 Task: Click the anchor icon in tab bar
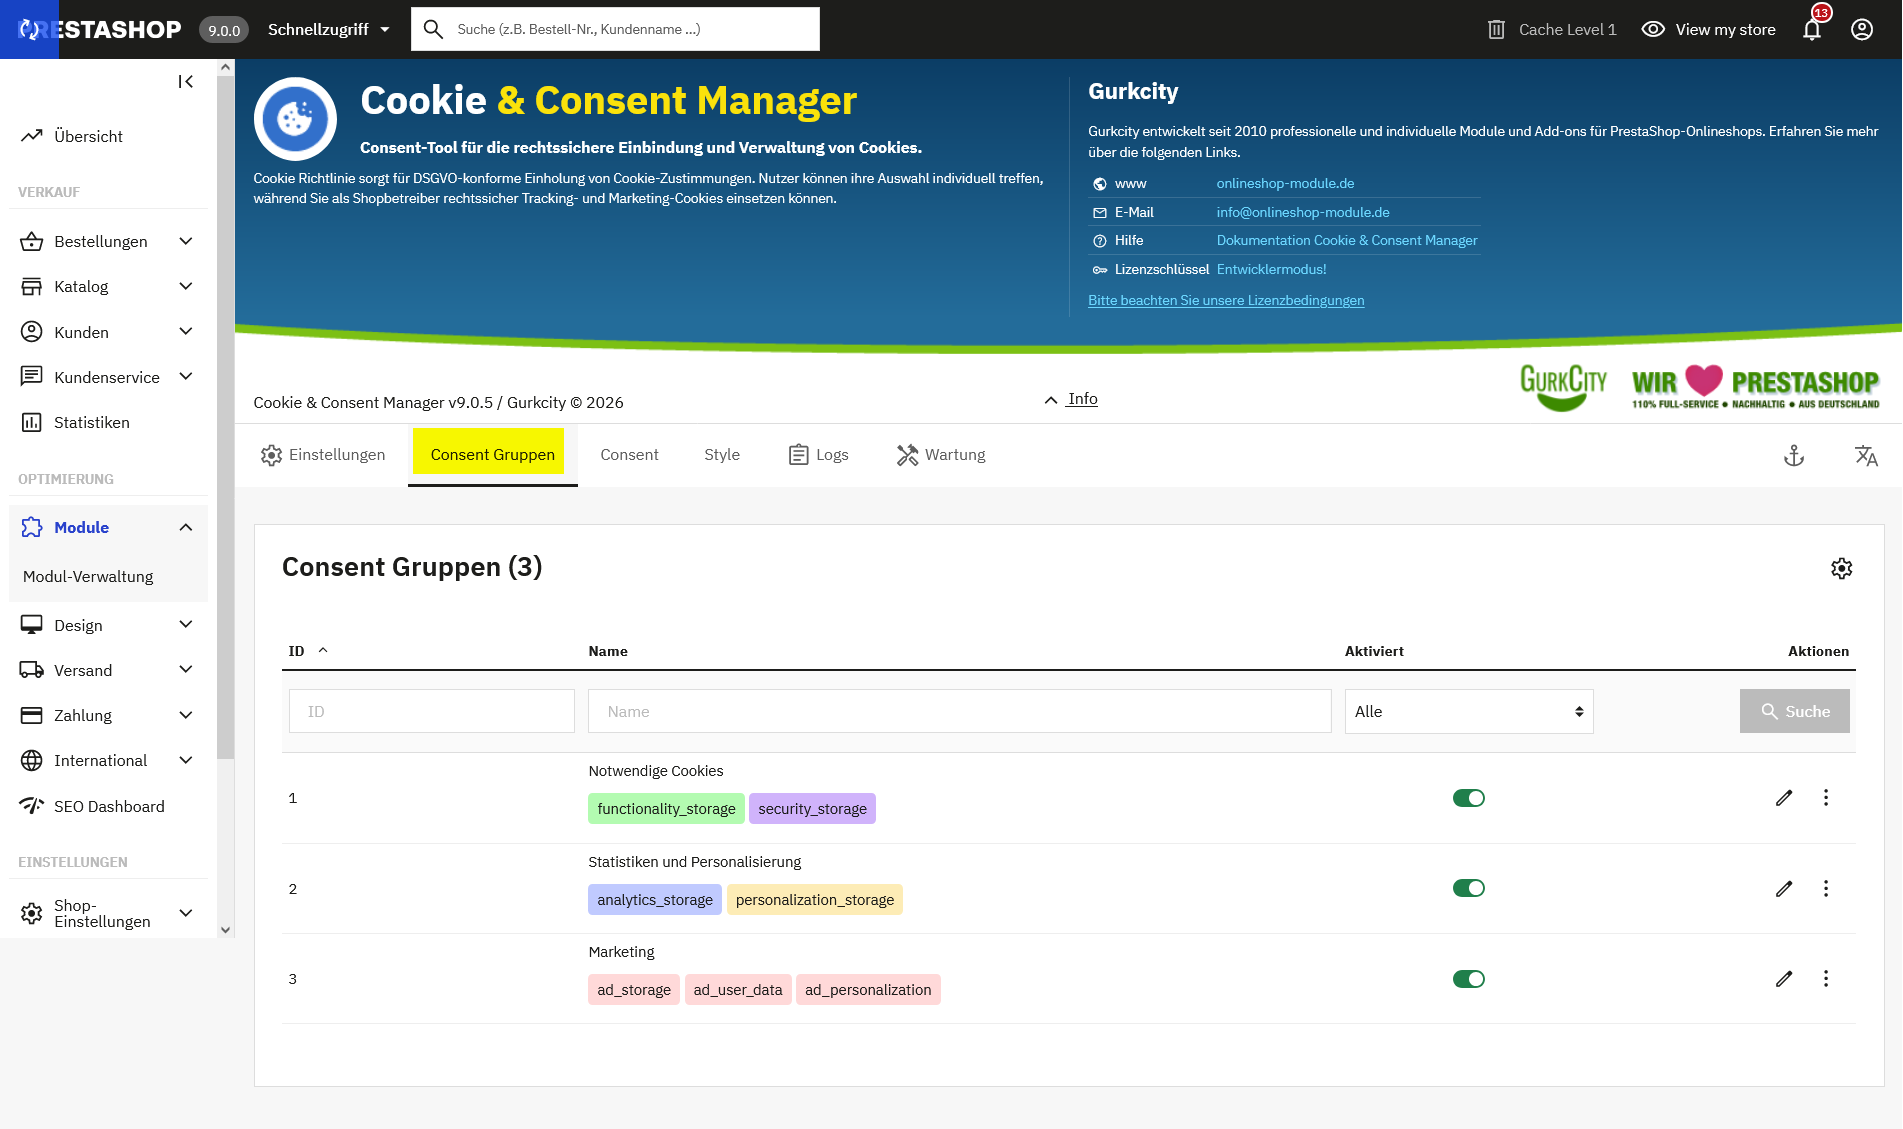click(1794, 456)
